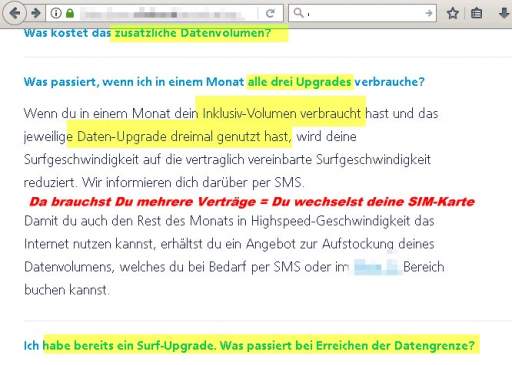Click the red text "Da brauchst Du mehrere Verträge"
Viewport: 512px width, 365px height.
(142, 202)
